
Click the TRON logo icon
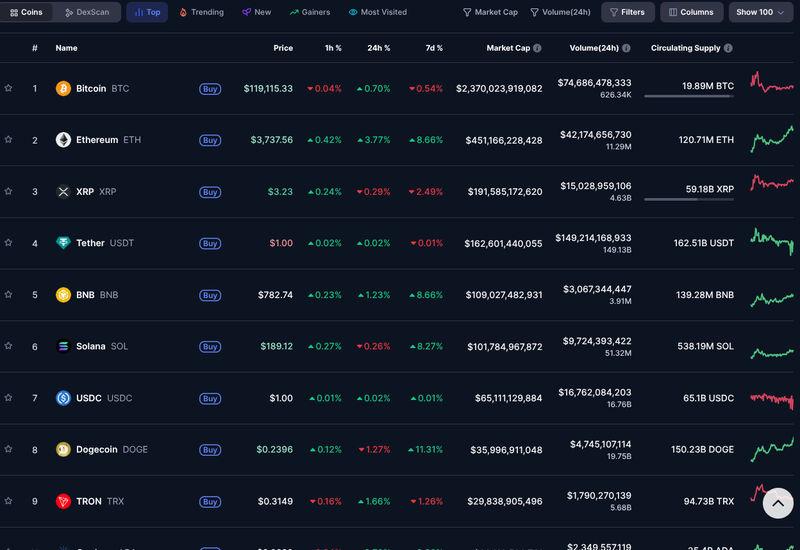click(63, 501)
